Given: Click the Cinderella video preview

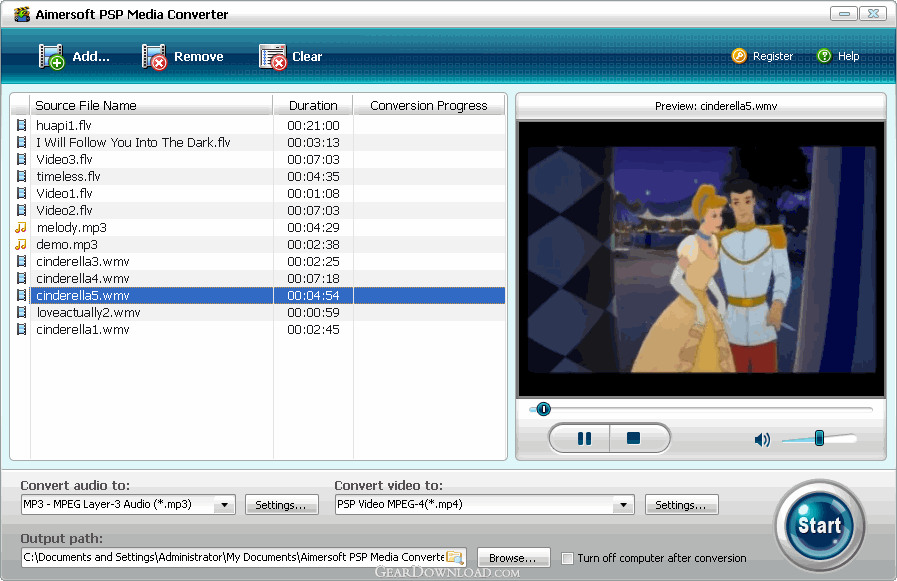Looking at the screenshot, I should coord(701,259).
